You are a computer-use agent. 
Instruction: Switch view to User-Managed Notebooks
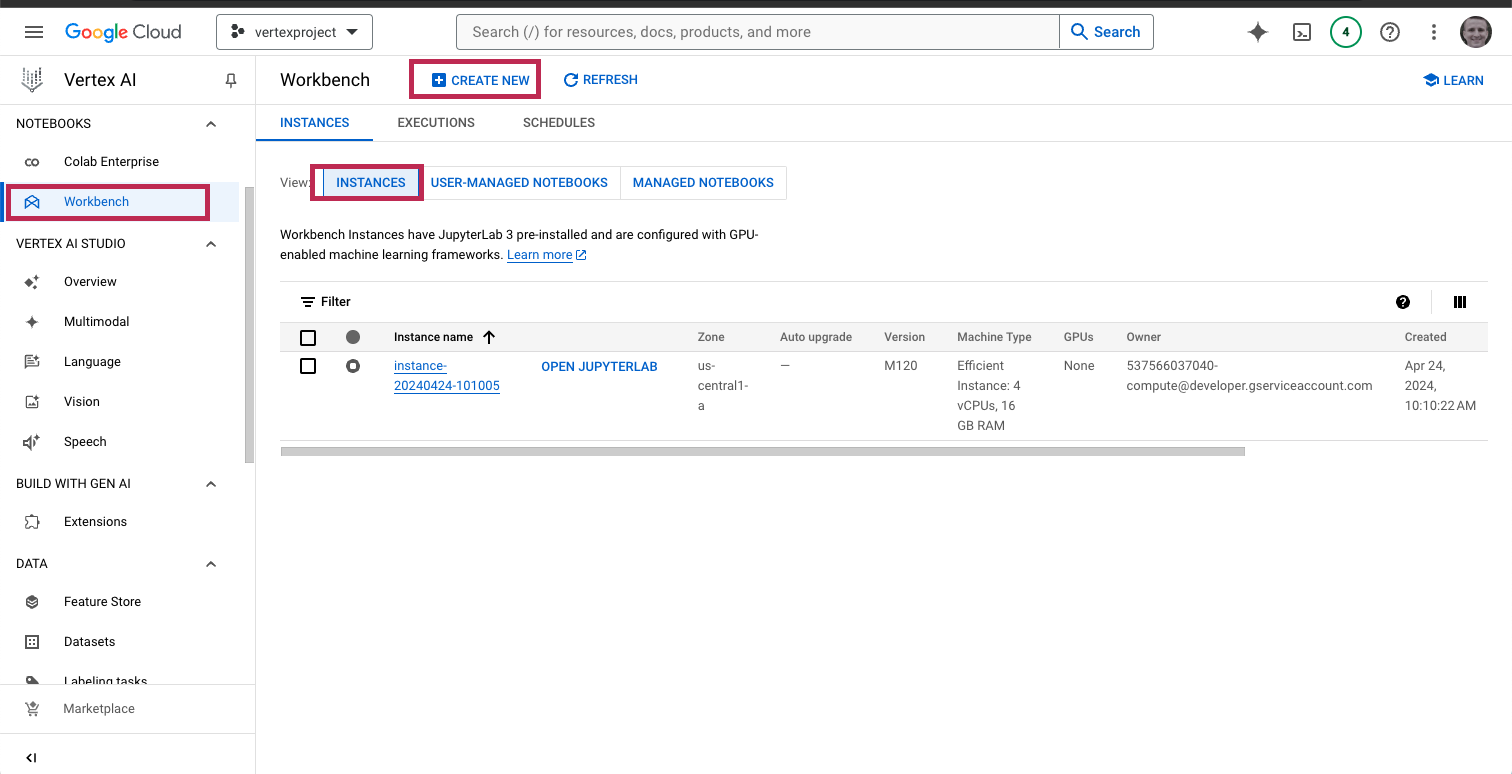point(519,183)
